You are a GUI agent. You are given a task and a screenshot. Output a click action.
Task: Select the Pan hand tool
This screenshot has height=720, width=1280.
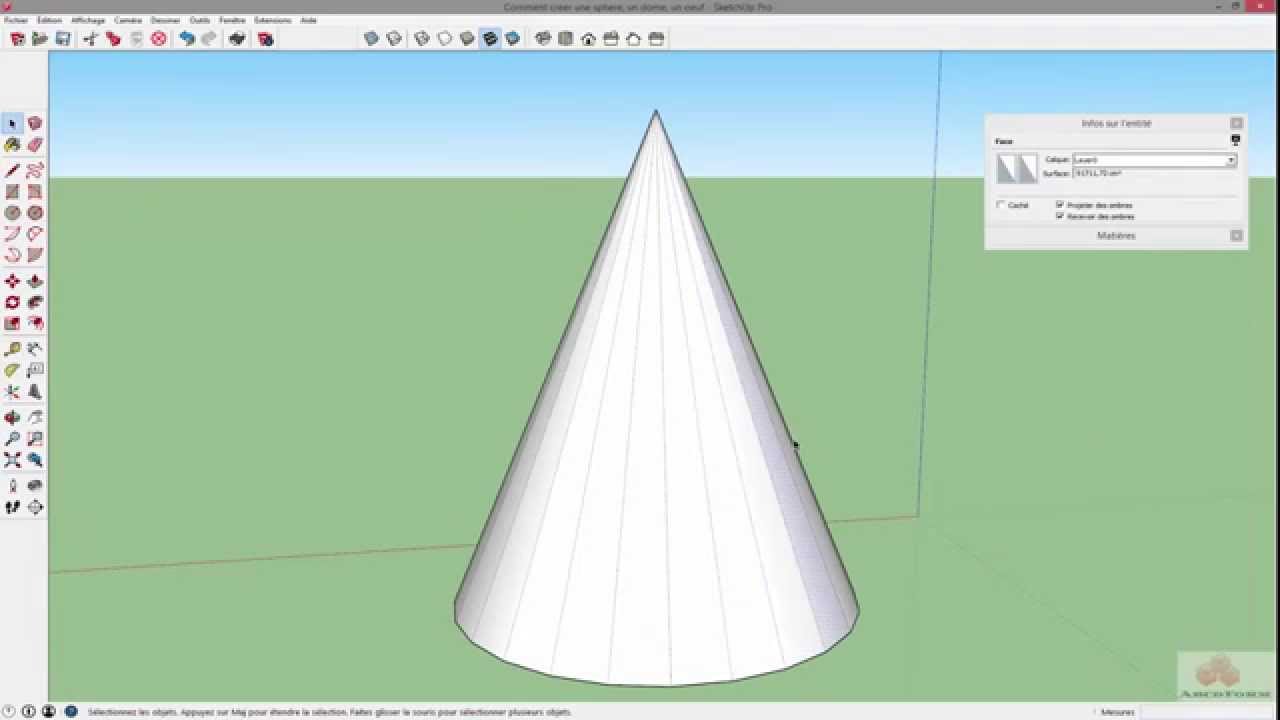35,418
